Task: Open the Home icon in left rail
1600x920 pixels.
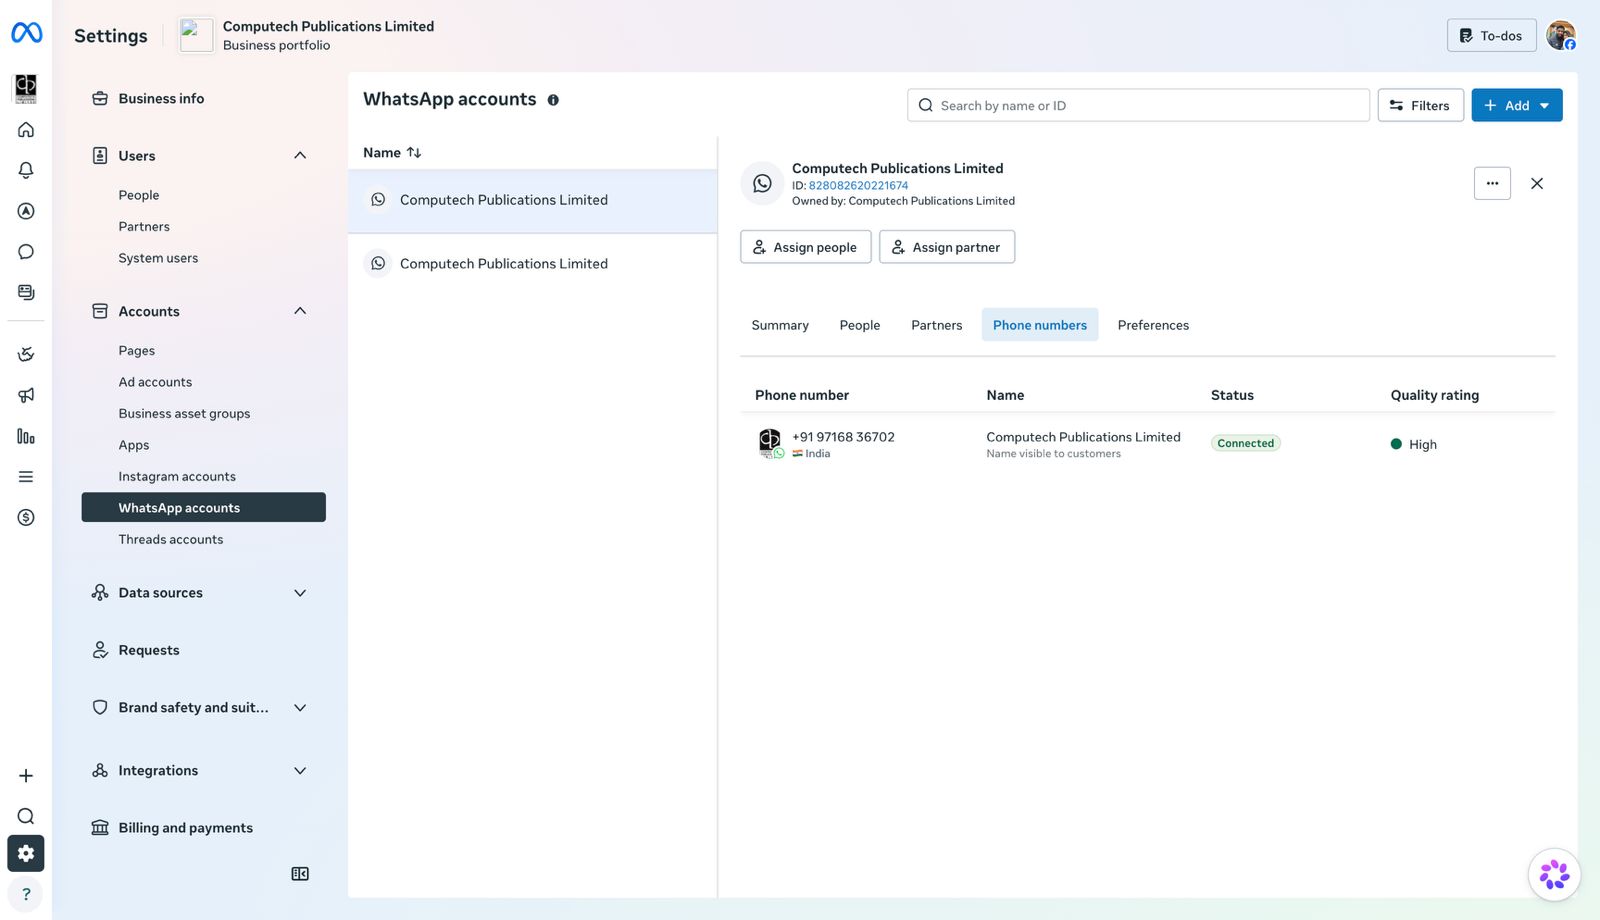Action: (26, 130)
